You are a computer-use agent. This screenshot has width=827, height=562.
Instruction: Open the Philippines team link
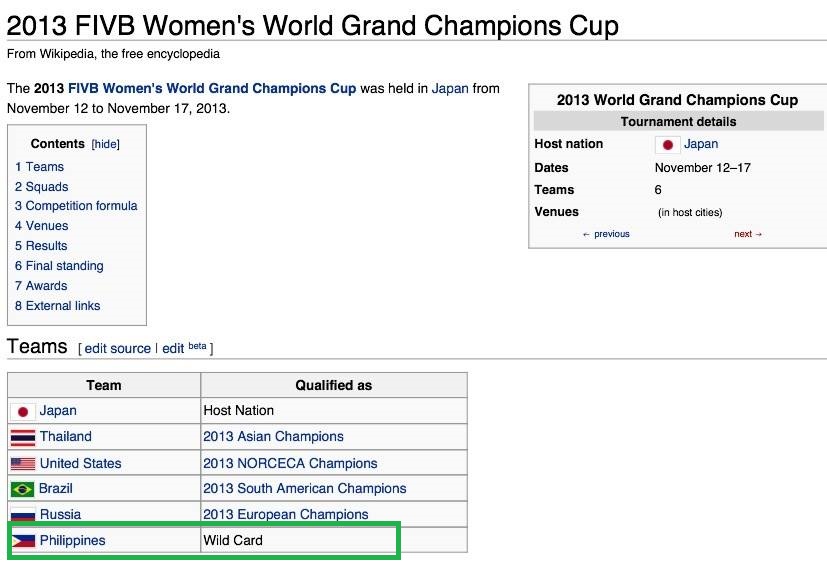[x=72, y=541]
